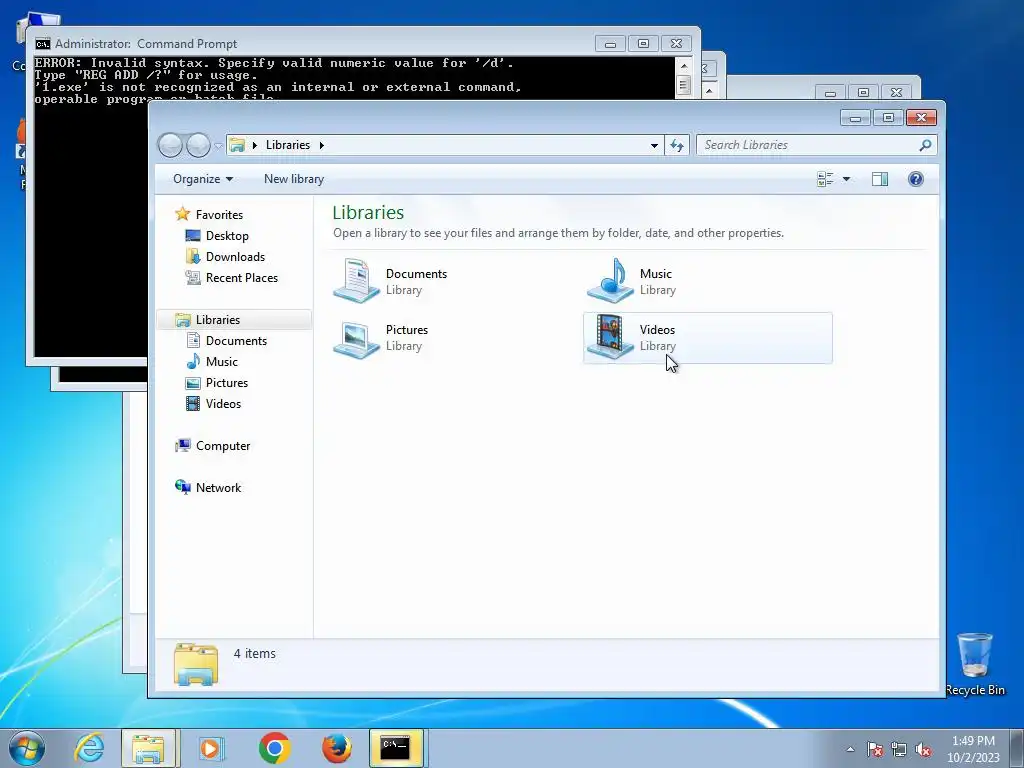Select the Recycle Bin desktop icon
The width and height of the screenshot is (1024, 768).
click(x=974, y=664)
